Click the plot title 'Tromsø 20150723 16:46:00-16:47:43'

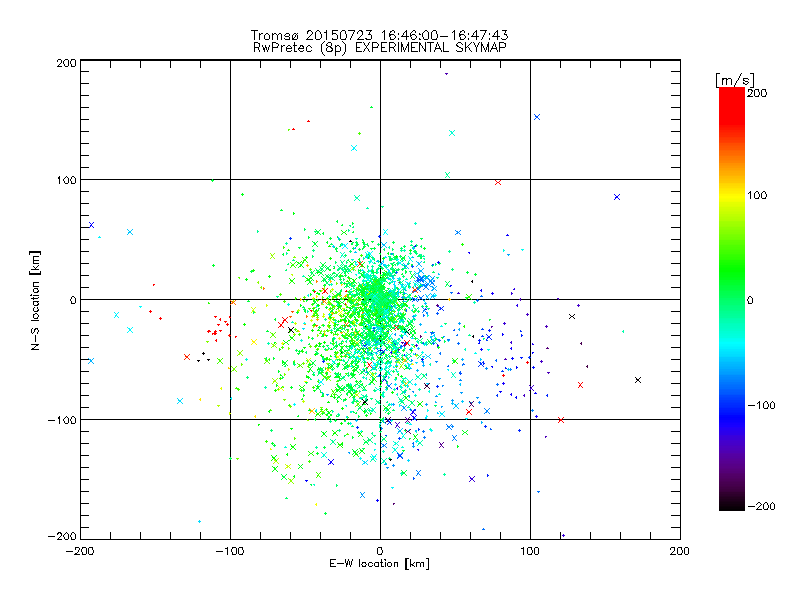pos(380,35)
